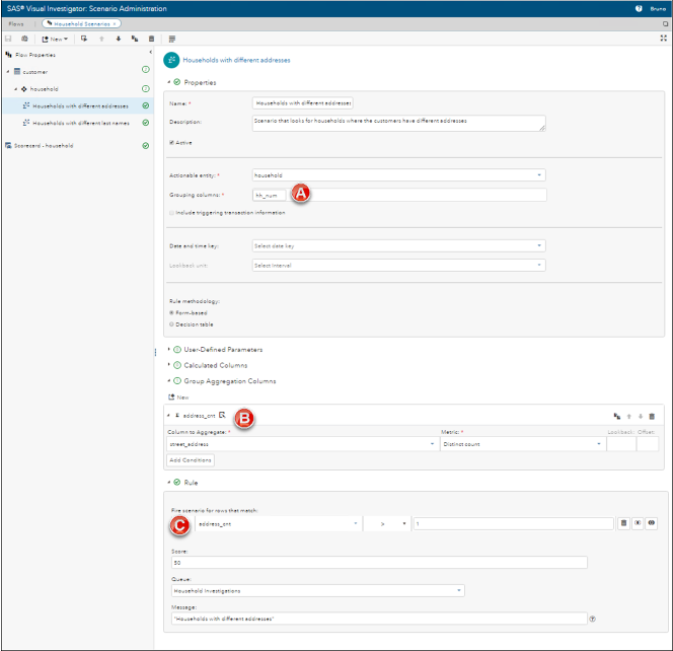Toggle the Active checkbox

click(172, 142)
